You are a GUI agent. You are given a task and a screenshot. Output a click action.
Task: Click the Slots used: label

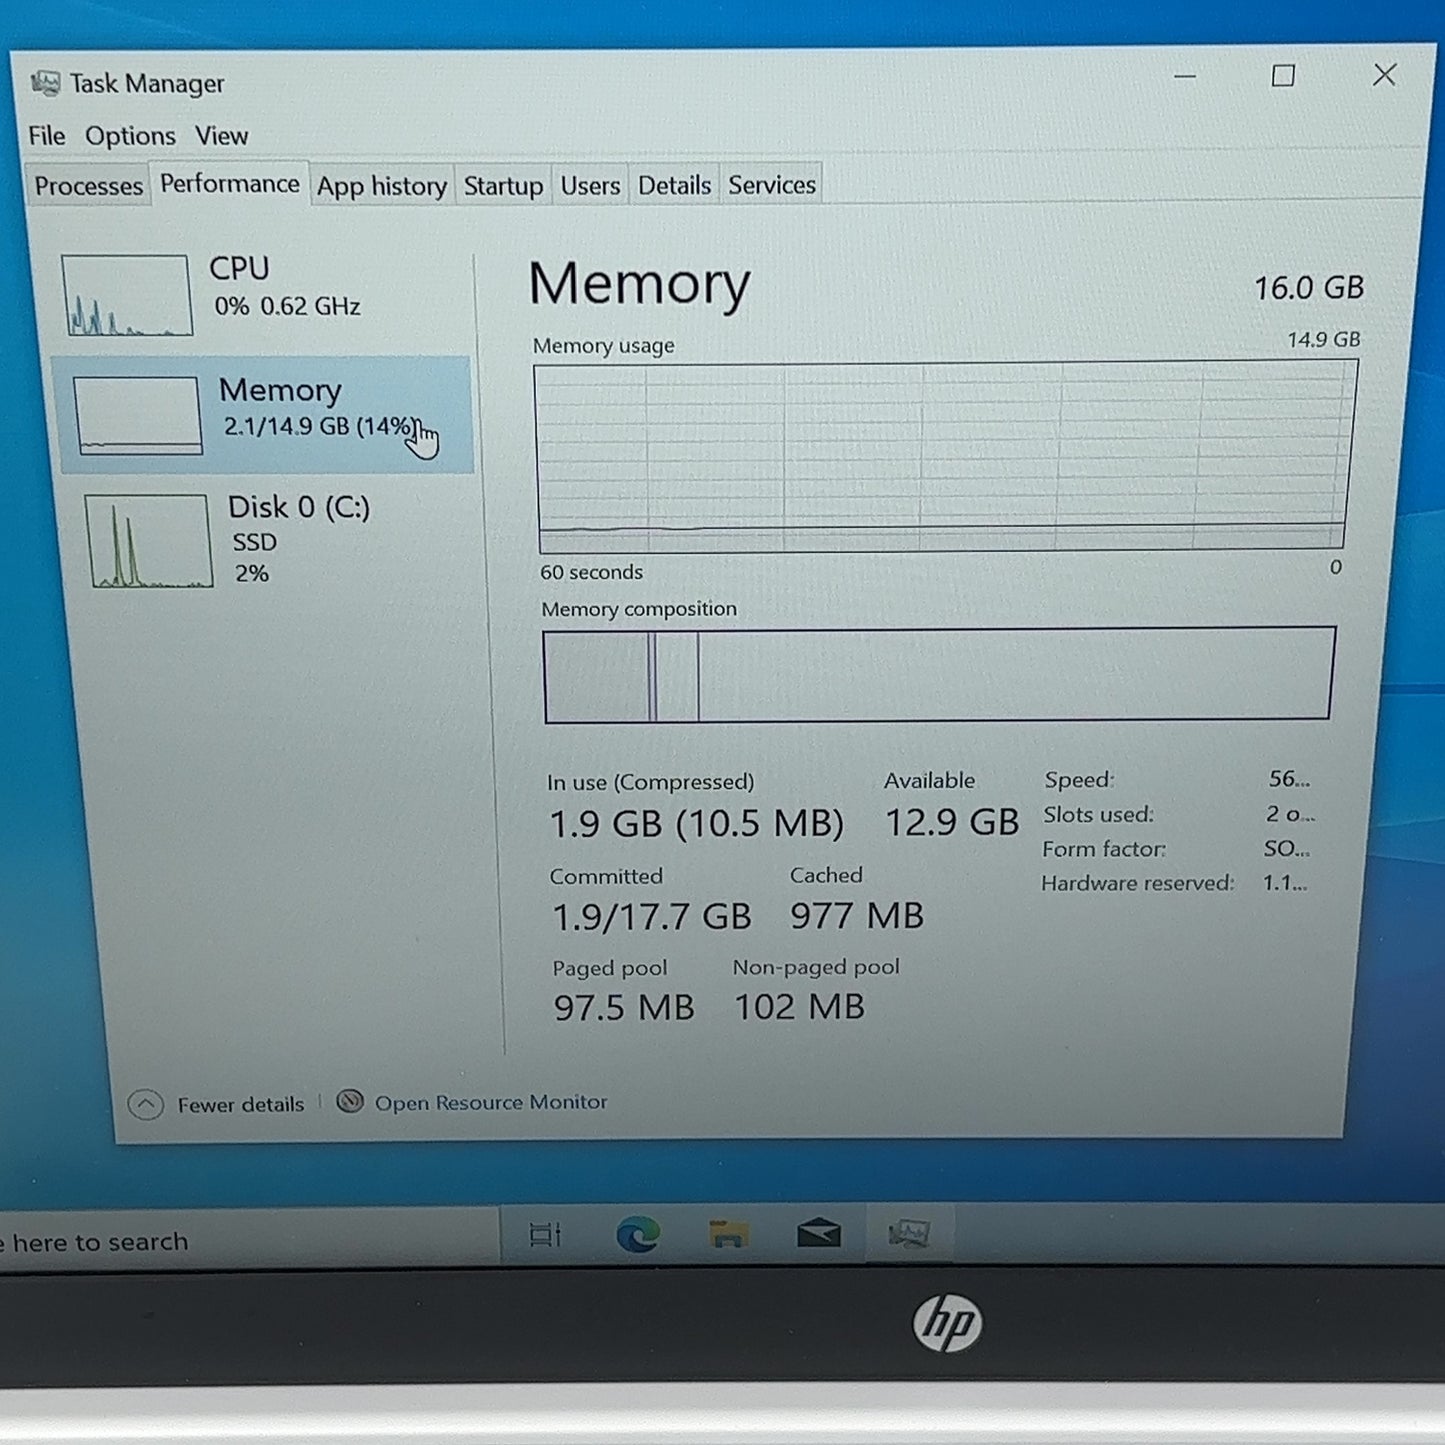click(1098, 815)
